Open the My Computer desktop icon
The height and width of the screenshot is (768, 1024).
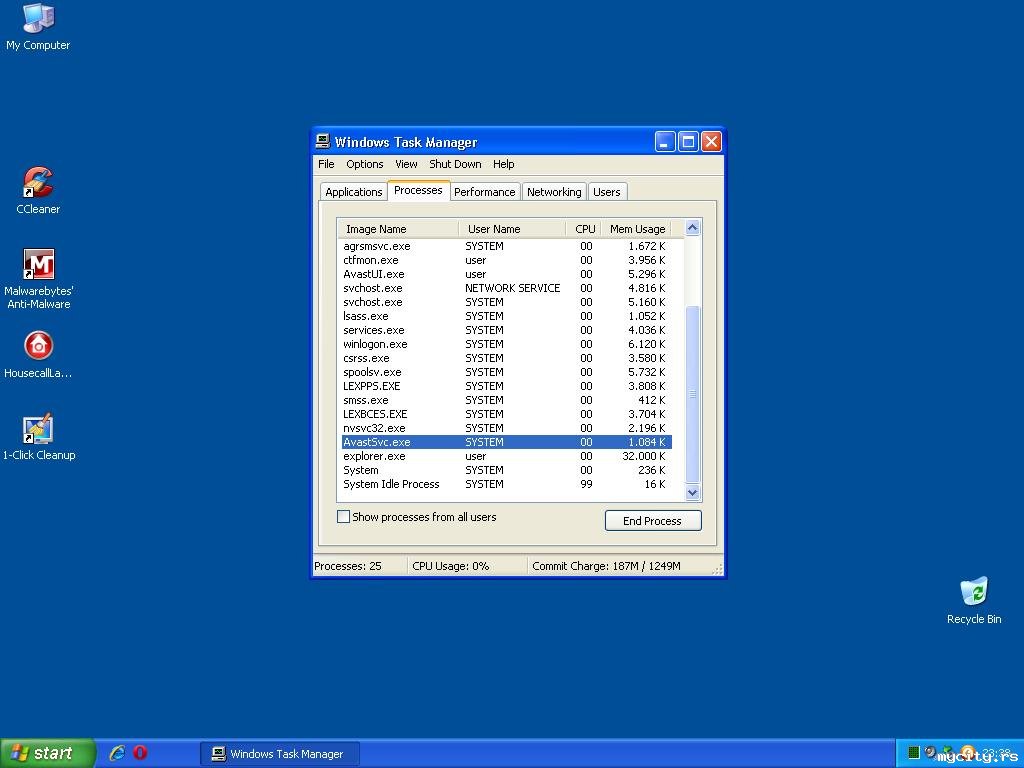point(38,28)
